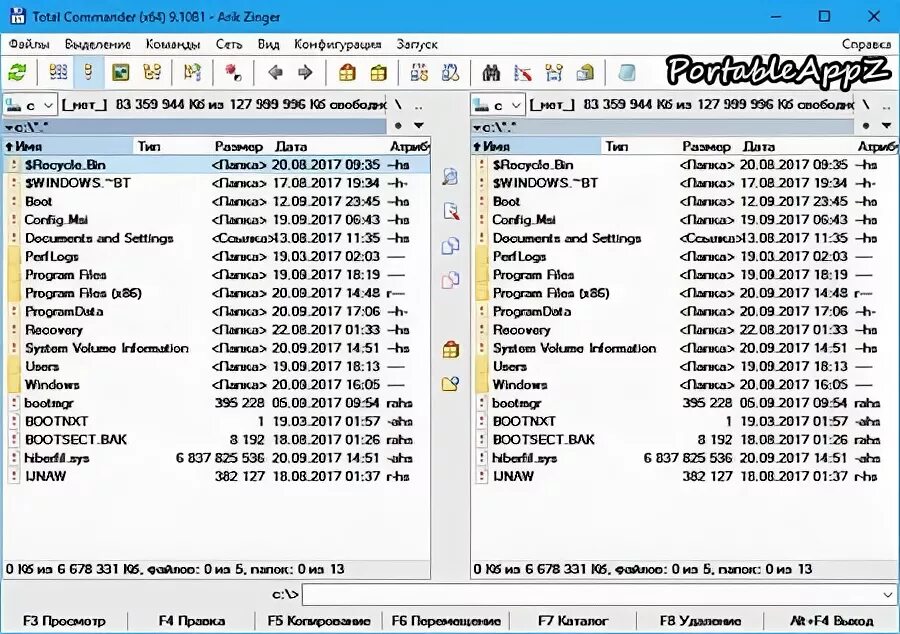This screenshot has width=900, height=634.
Task: Click F5 Копирование button
Action: pyautogui.click(x=319, y=621)
